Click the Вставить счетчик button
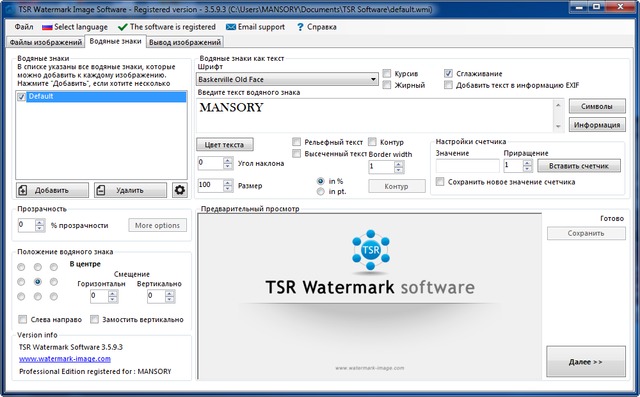Image resolution: width=640 pixels, height=397 pixels. (x=579, y=166)
